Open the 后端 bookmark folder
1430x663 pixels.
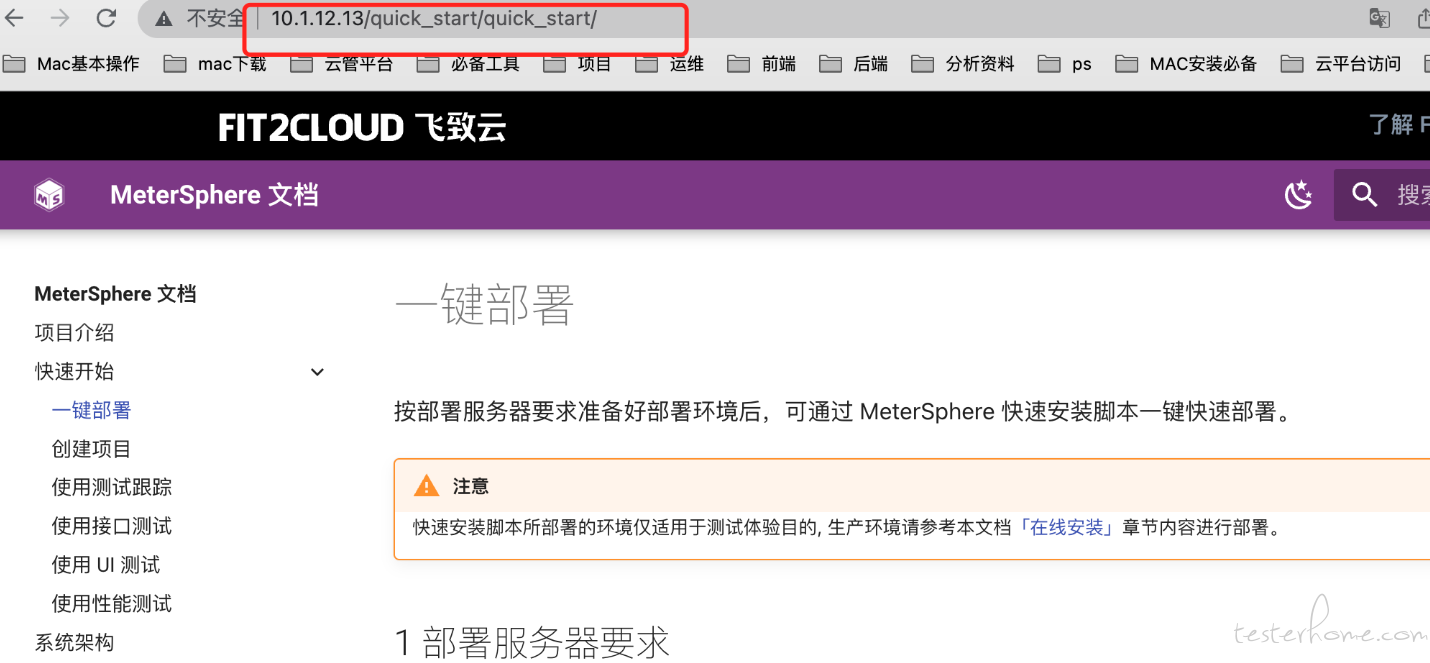(854, 64)
